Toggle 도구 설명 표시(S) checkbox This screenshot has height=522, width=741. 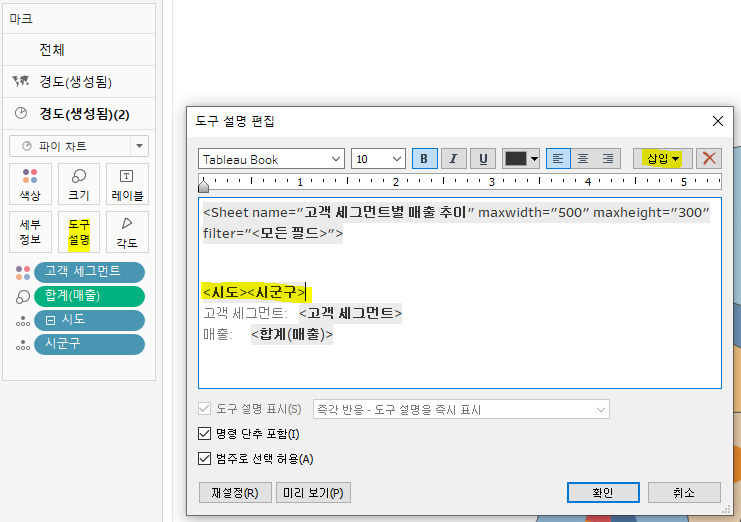point(204,409)
